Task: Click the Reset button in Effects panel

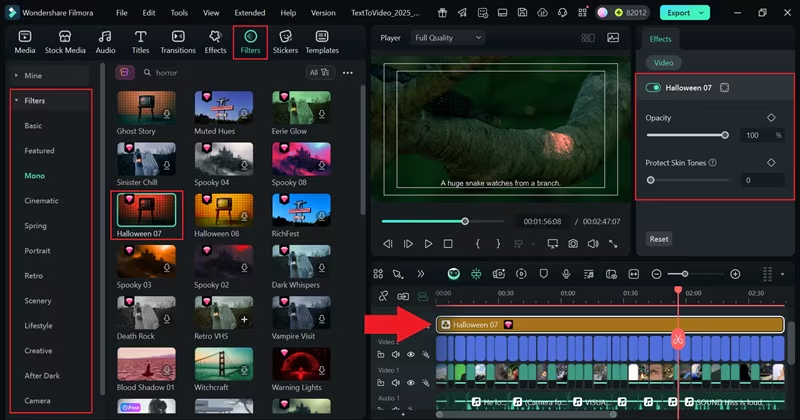Action: 659,239
